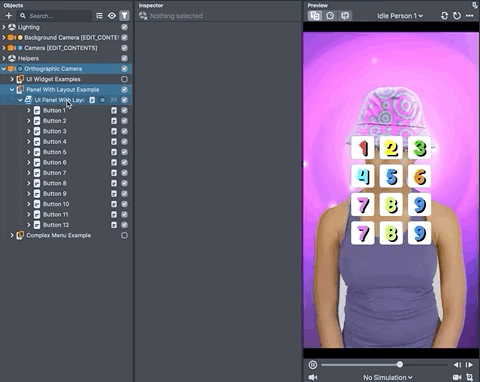
Task: Open the Preview three-dots more menu
Action: click(x=470, y=16)
